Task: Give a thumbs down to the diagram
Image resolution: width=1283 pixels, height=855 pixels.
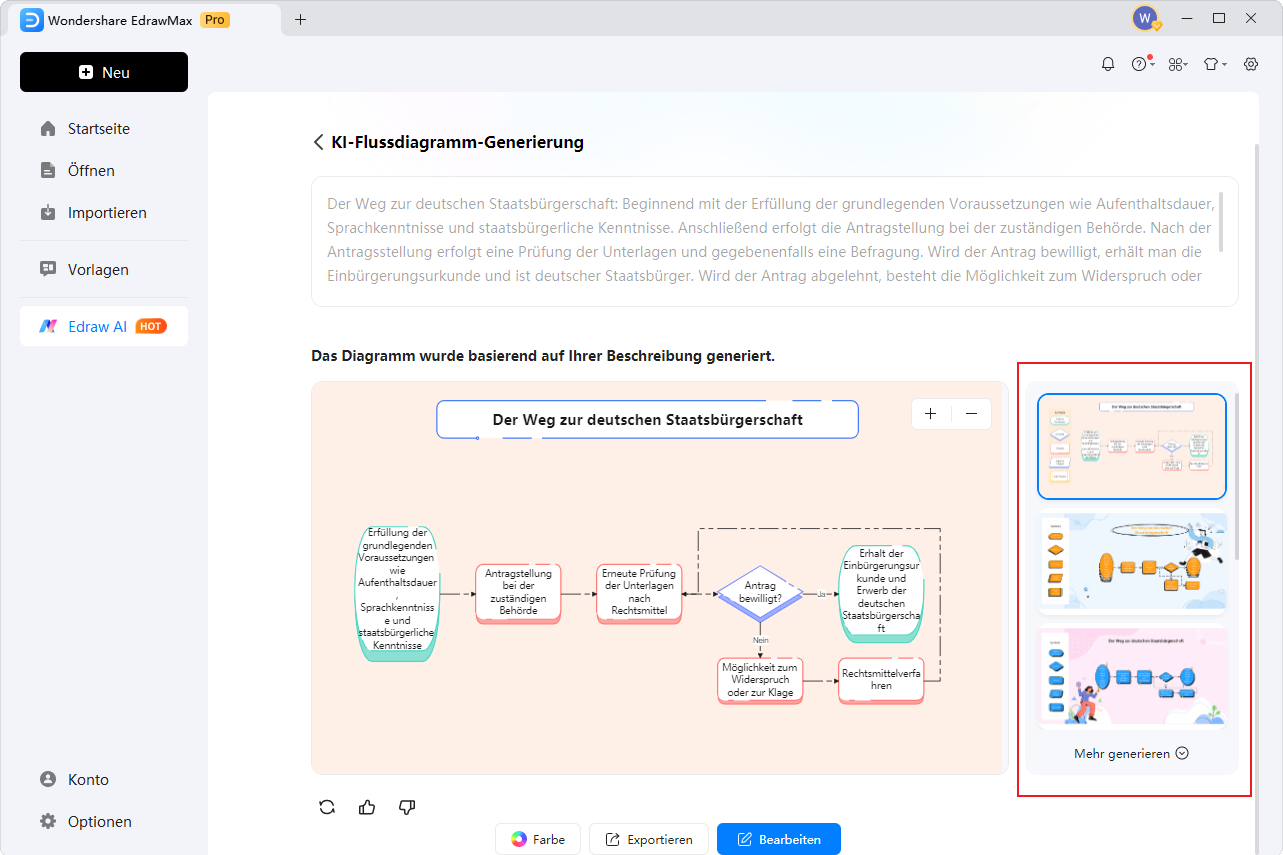Action: 406,807
